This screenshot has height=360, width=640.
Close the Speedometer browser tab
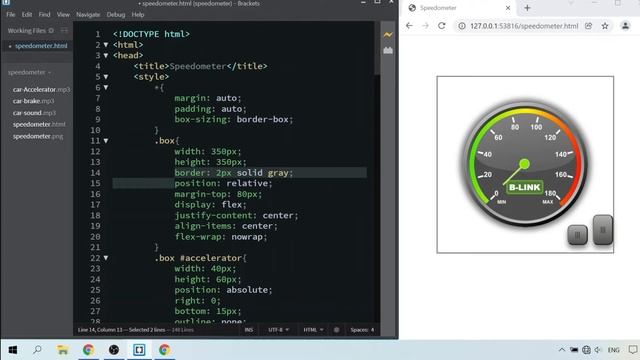[508, 8]
